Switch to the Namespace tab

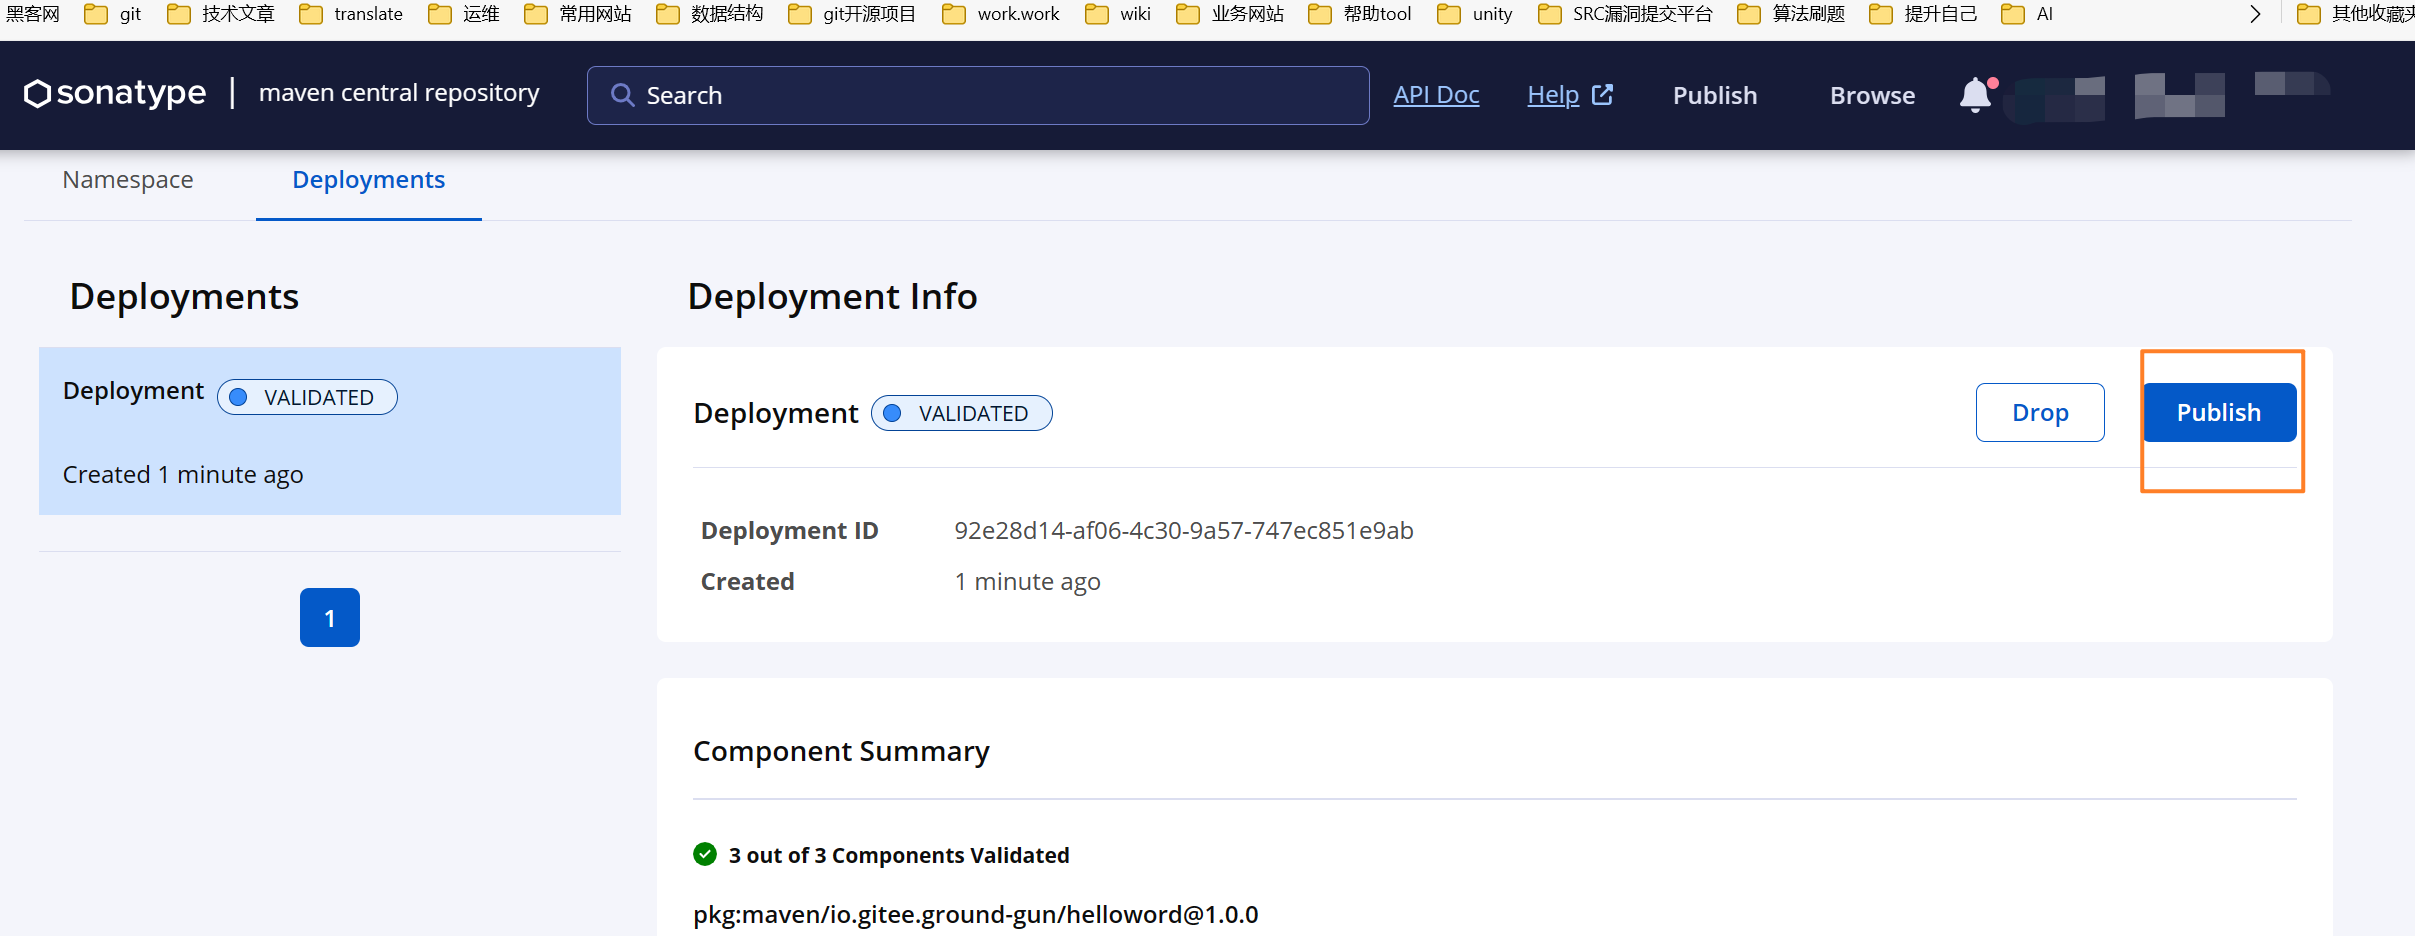coord(128,180)
